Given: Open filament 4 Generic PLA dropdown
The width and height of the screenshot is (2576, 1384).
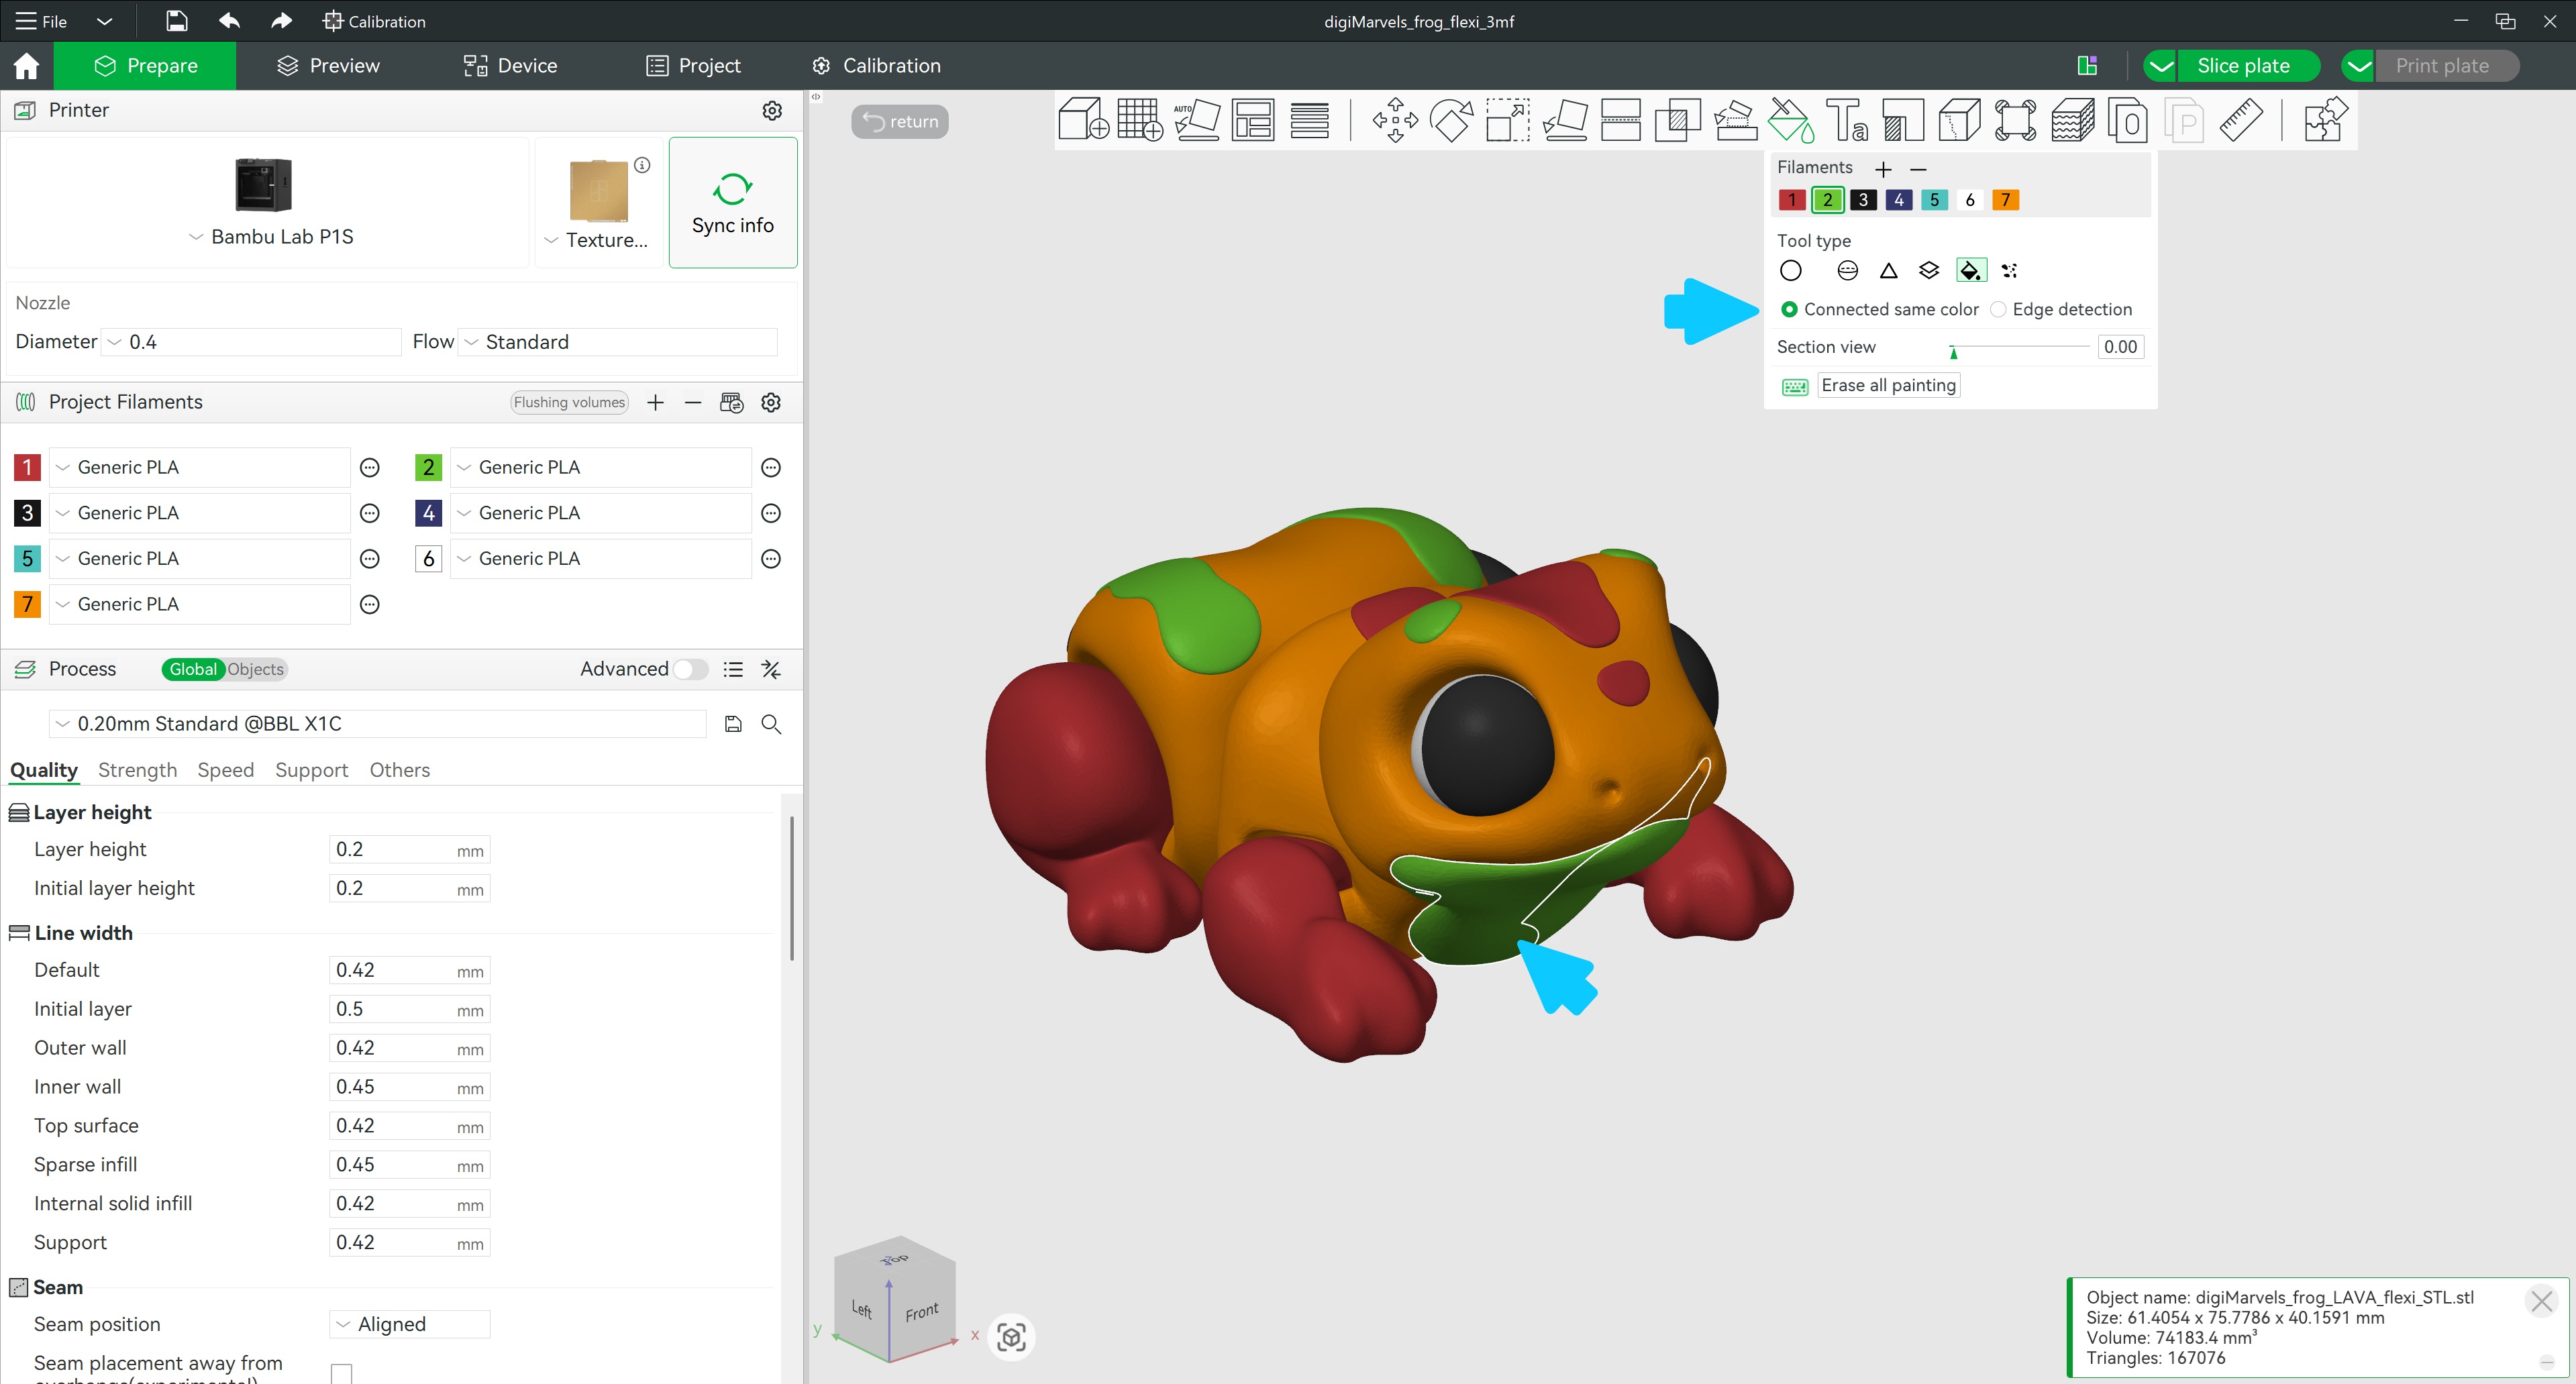Looking at the screenshot, I should [601, 513].
